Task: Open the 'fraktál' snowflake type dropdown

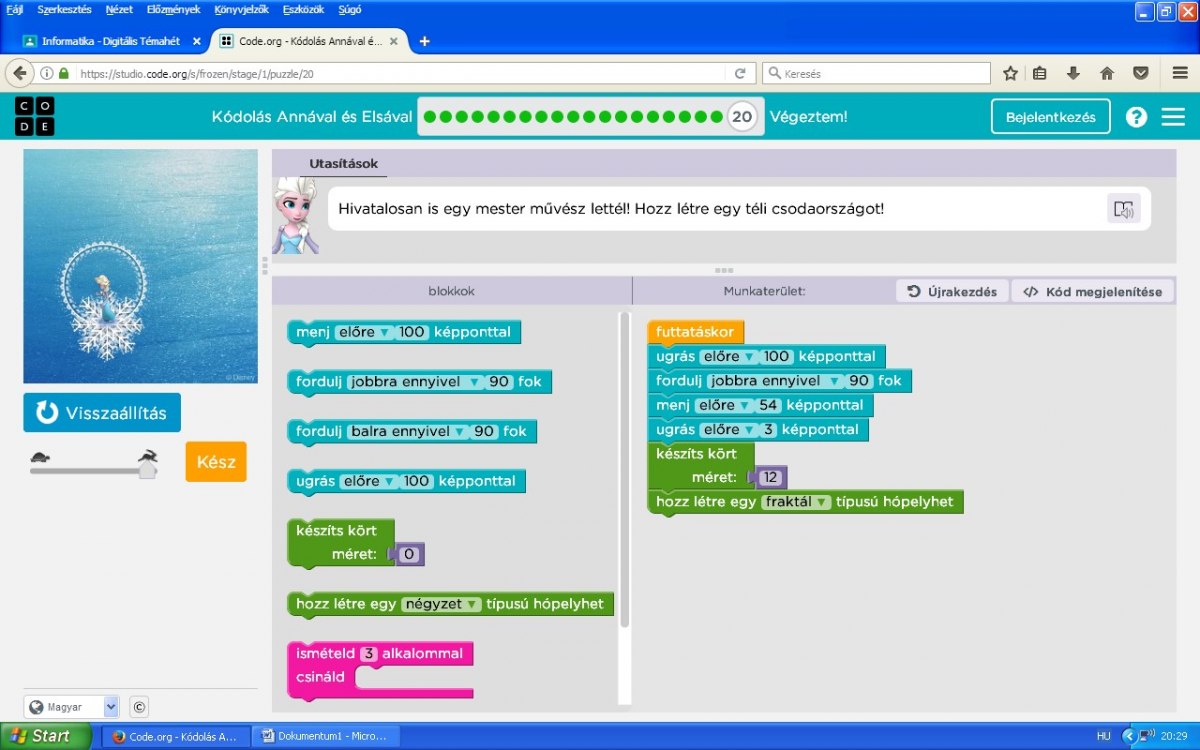Action: [796, 502]
